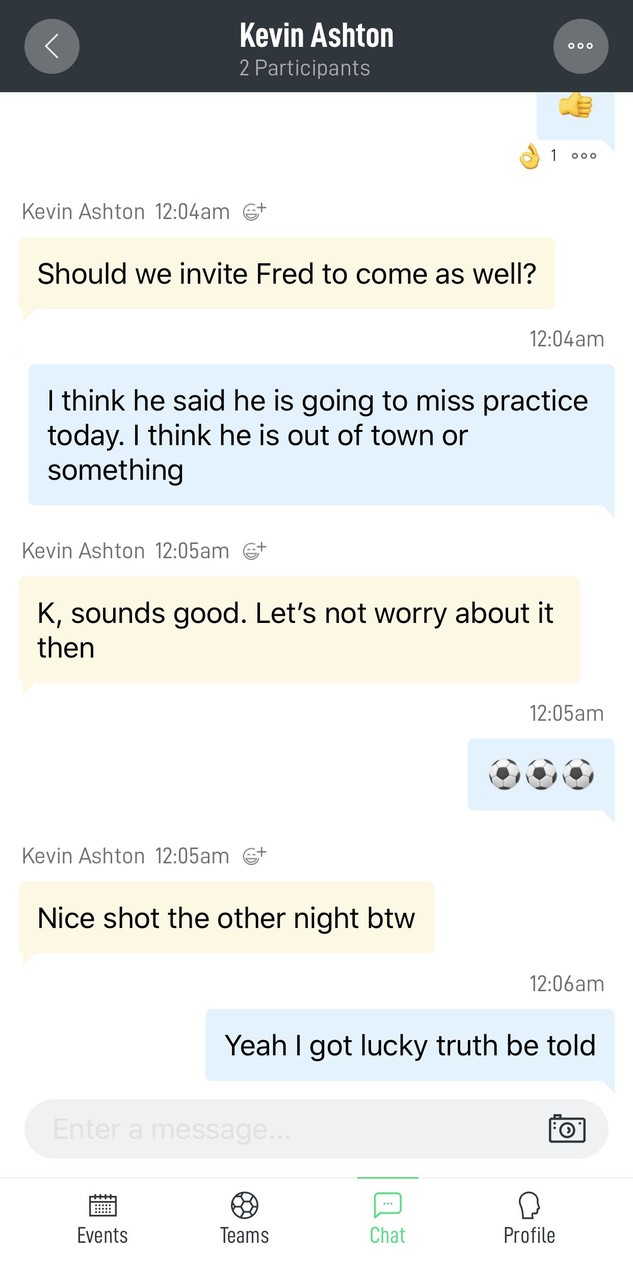
Task: Add reaction to 'Nice shot' message
Action: click(255, 856)
